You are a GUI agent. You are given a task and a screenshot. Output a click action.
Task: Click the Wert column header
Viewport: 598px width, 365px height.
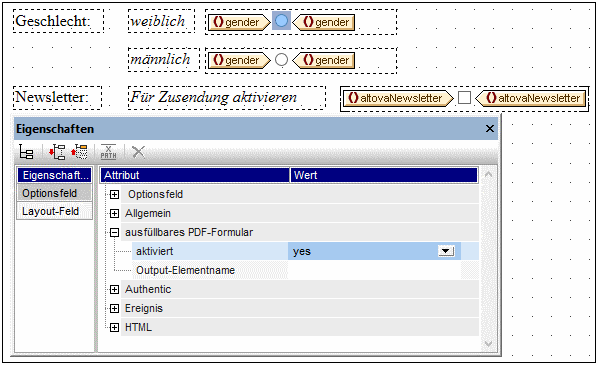coord(384,175)
